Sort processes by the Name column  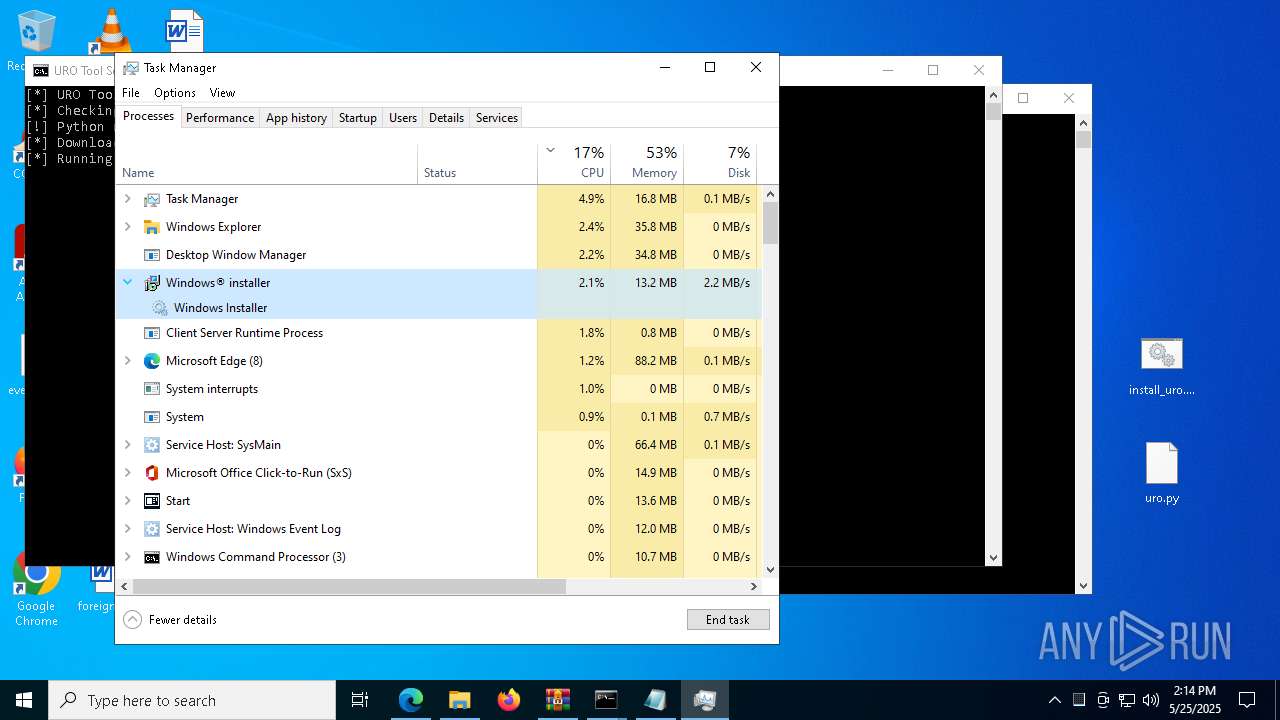click(x=267, y=164)
